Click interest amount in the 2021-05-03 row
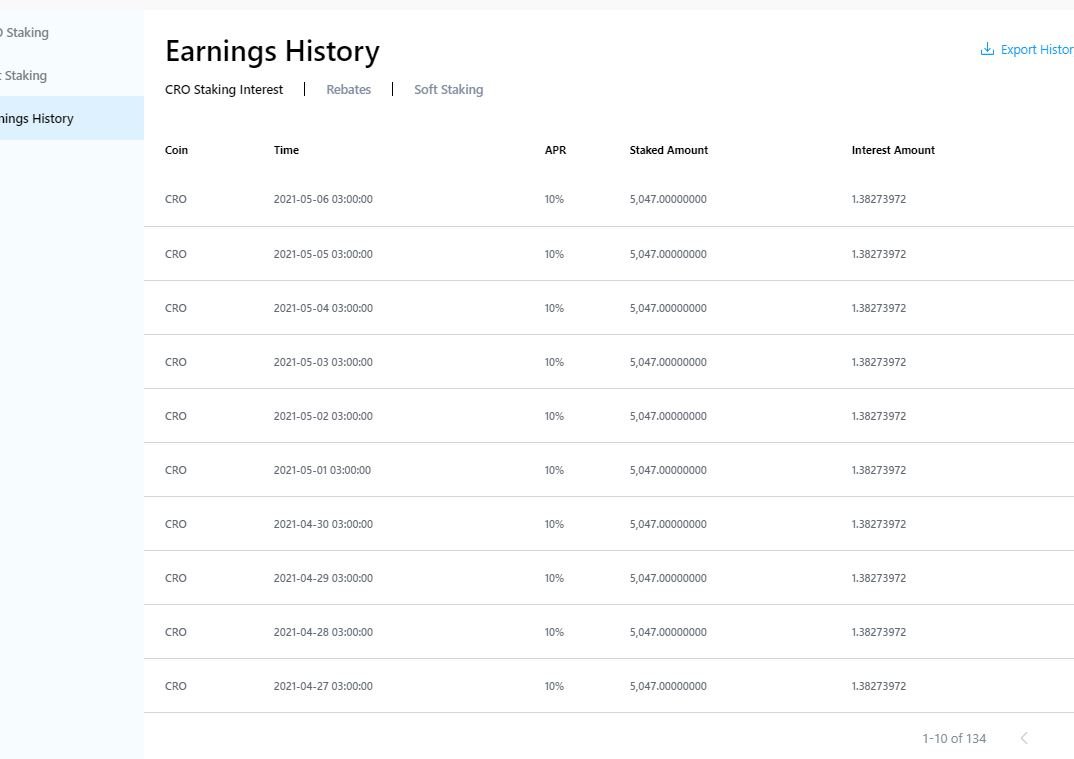The width and height of the screenshot is (1074, 759). click(x=879, y=362)
